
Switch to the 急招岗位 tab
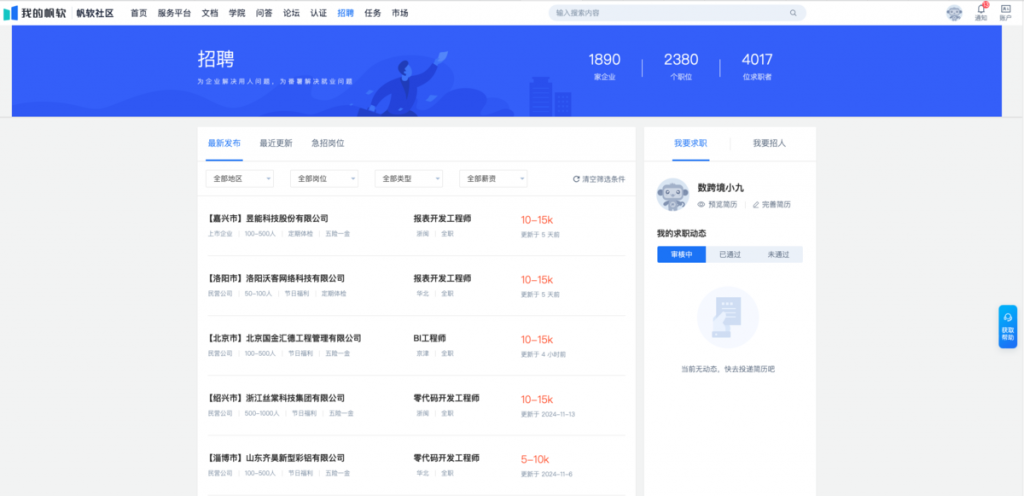pyautogui.click(x=327, y=143)
